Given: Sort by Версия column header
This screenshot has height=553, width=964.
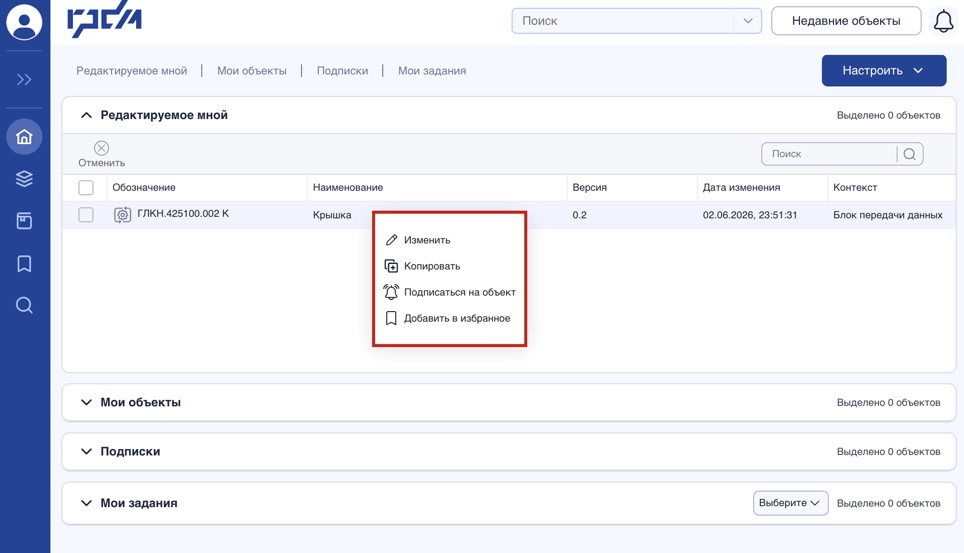Looking at the screenshot, I should click(590, 188).
